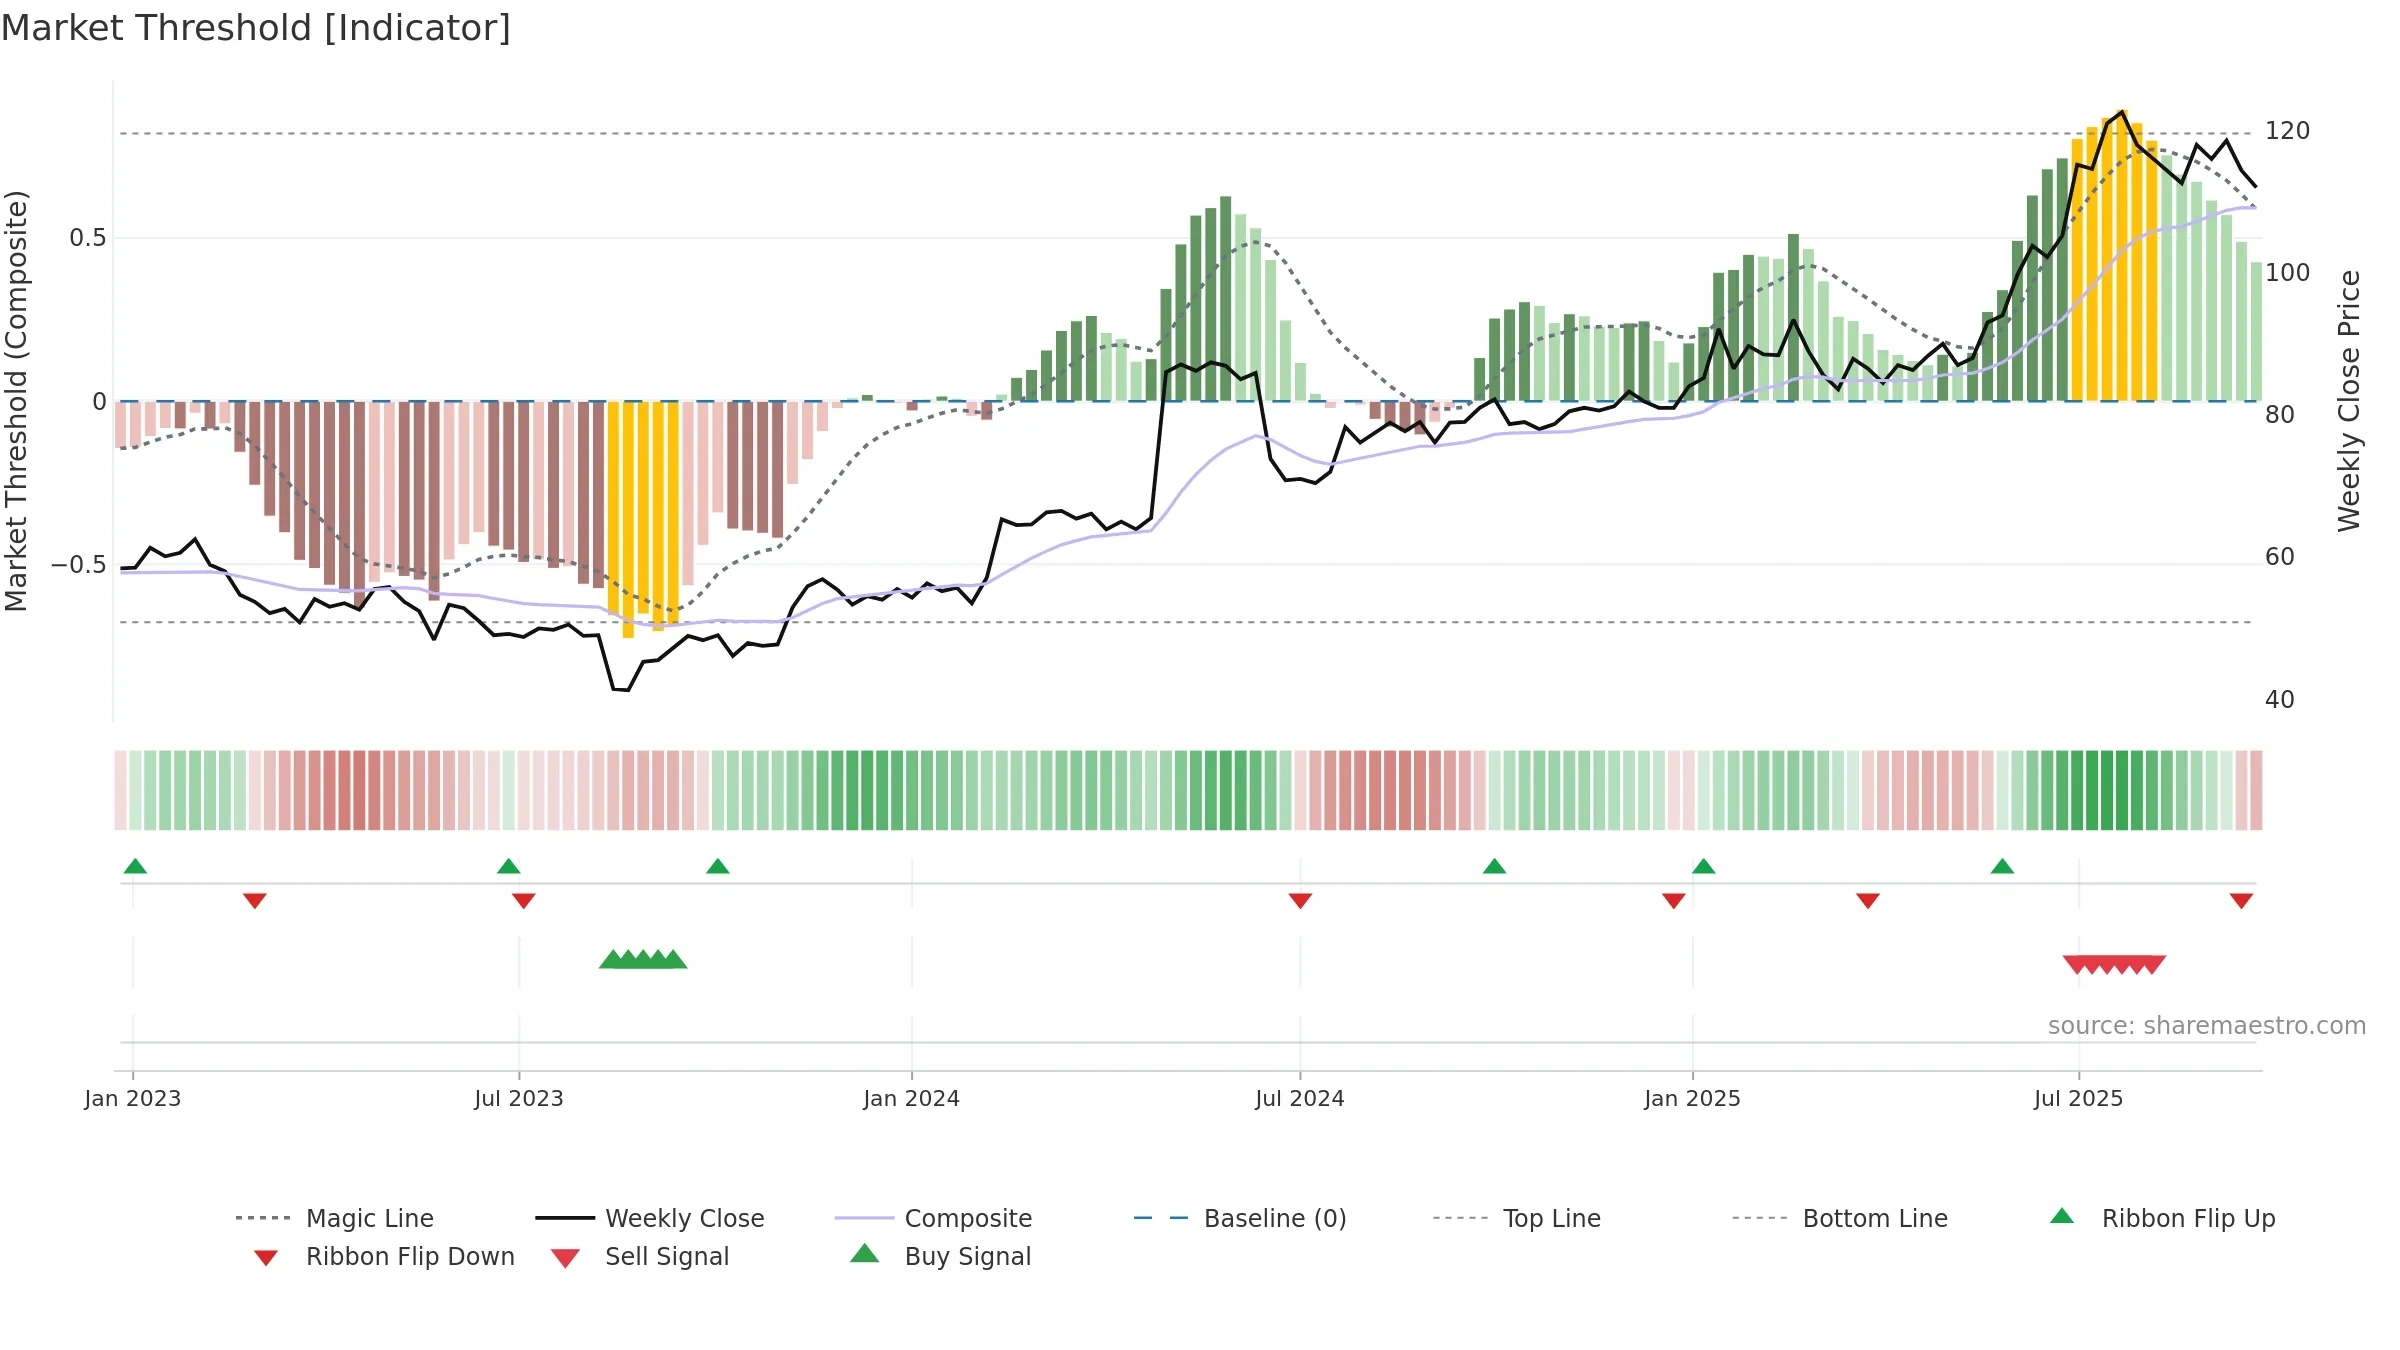Image resolution: width=2400 pixels, height=1350 pixels.
Task: Toggle the Buy Signal legend entry
Action: (940, 1256)
